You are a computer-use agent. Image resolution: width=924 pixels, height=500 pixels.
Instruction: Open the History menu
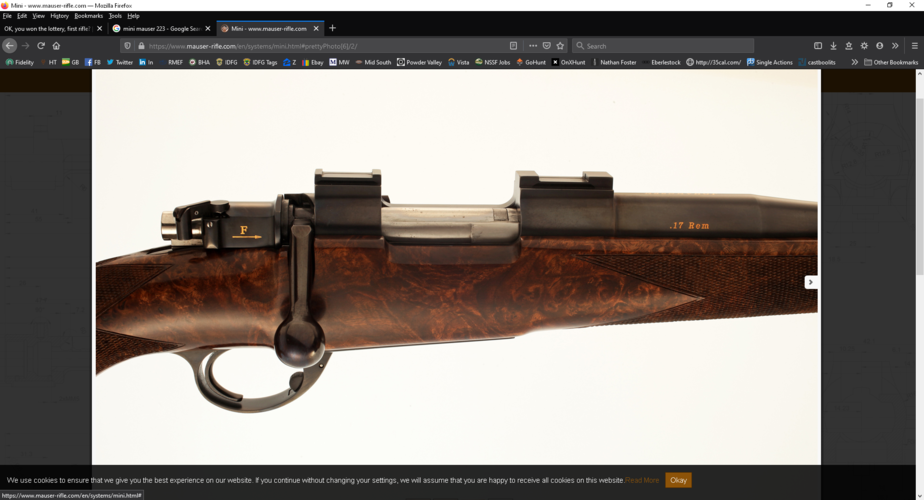pos(59,16)
